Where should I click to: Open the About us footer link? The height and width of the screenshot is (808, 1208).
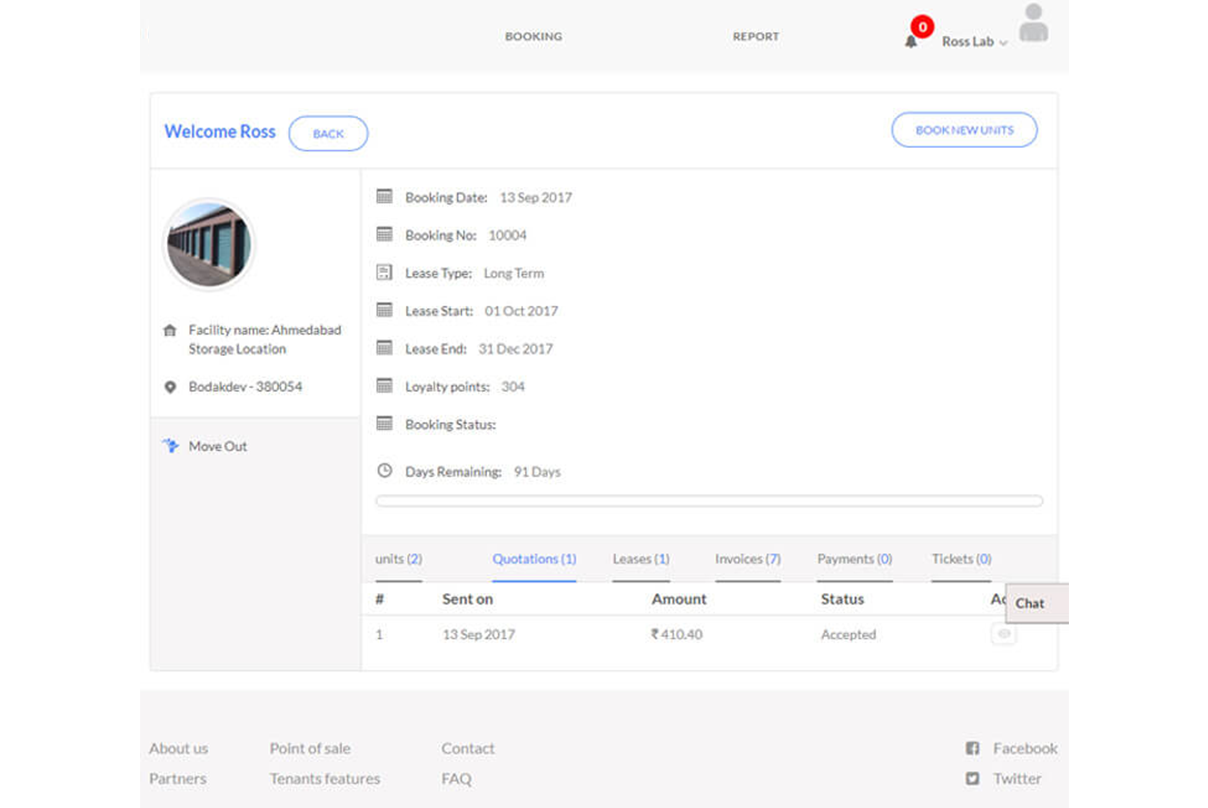pyautogui.click(x=179, y=748)
